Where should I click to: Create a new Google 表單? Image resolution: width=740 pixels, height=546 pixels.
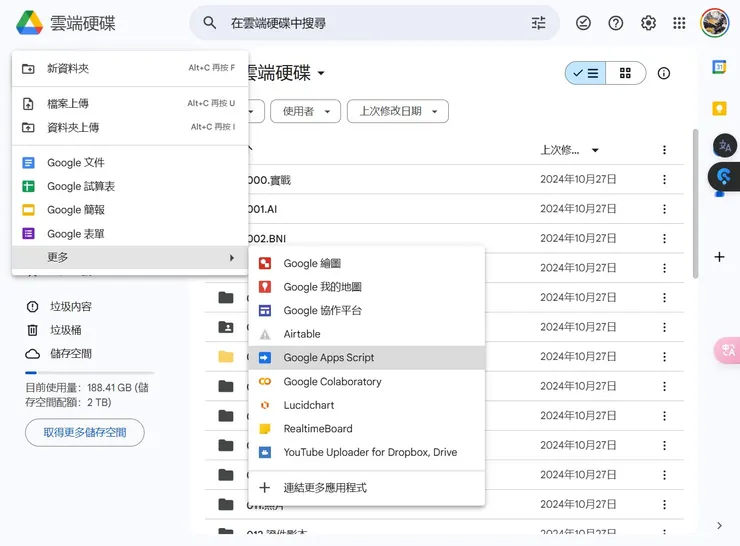130,234
